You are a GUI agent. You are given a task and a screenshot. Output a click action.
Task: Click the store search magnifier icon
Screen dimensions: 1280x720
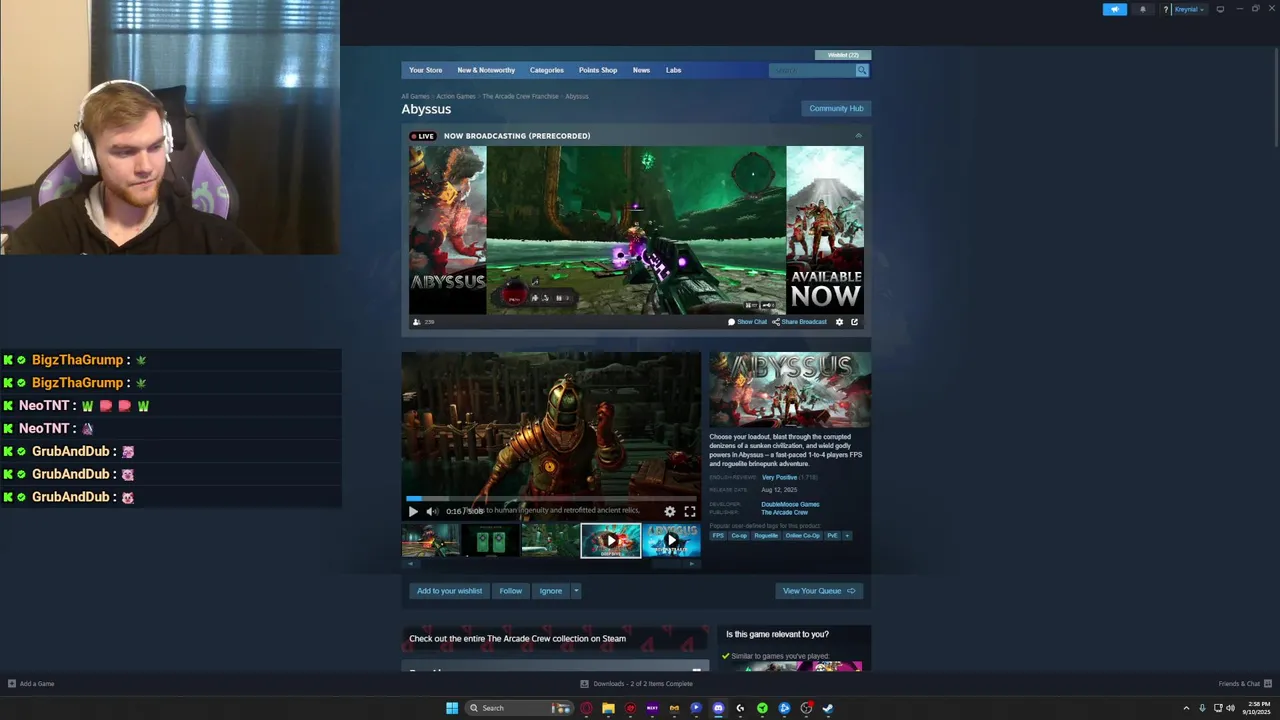point(862,70)
